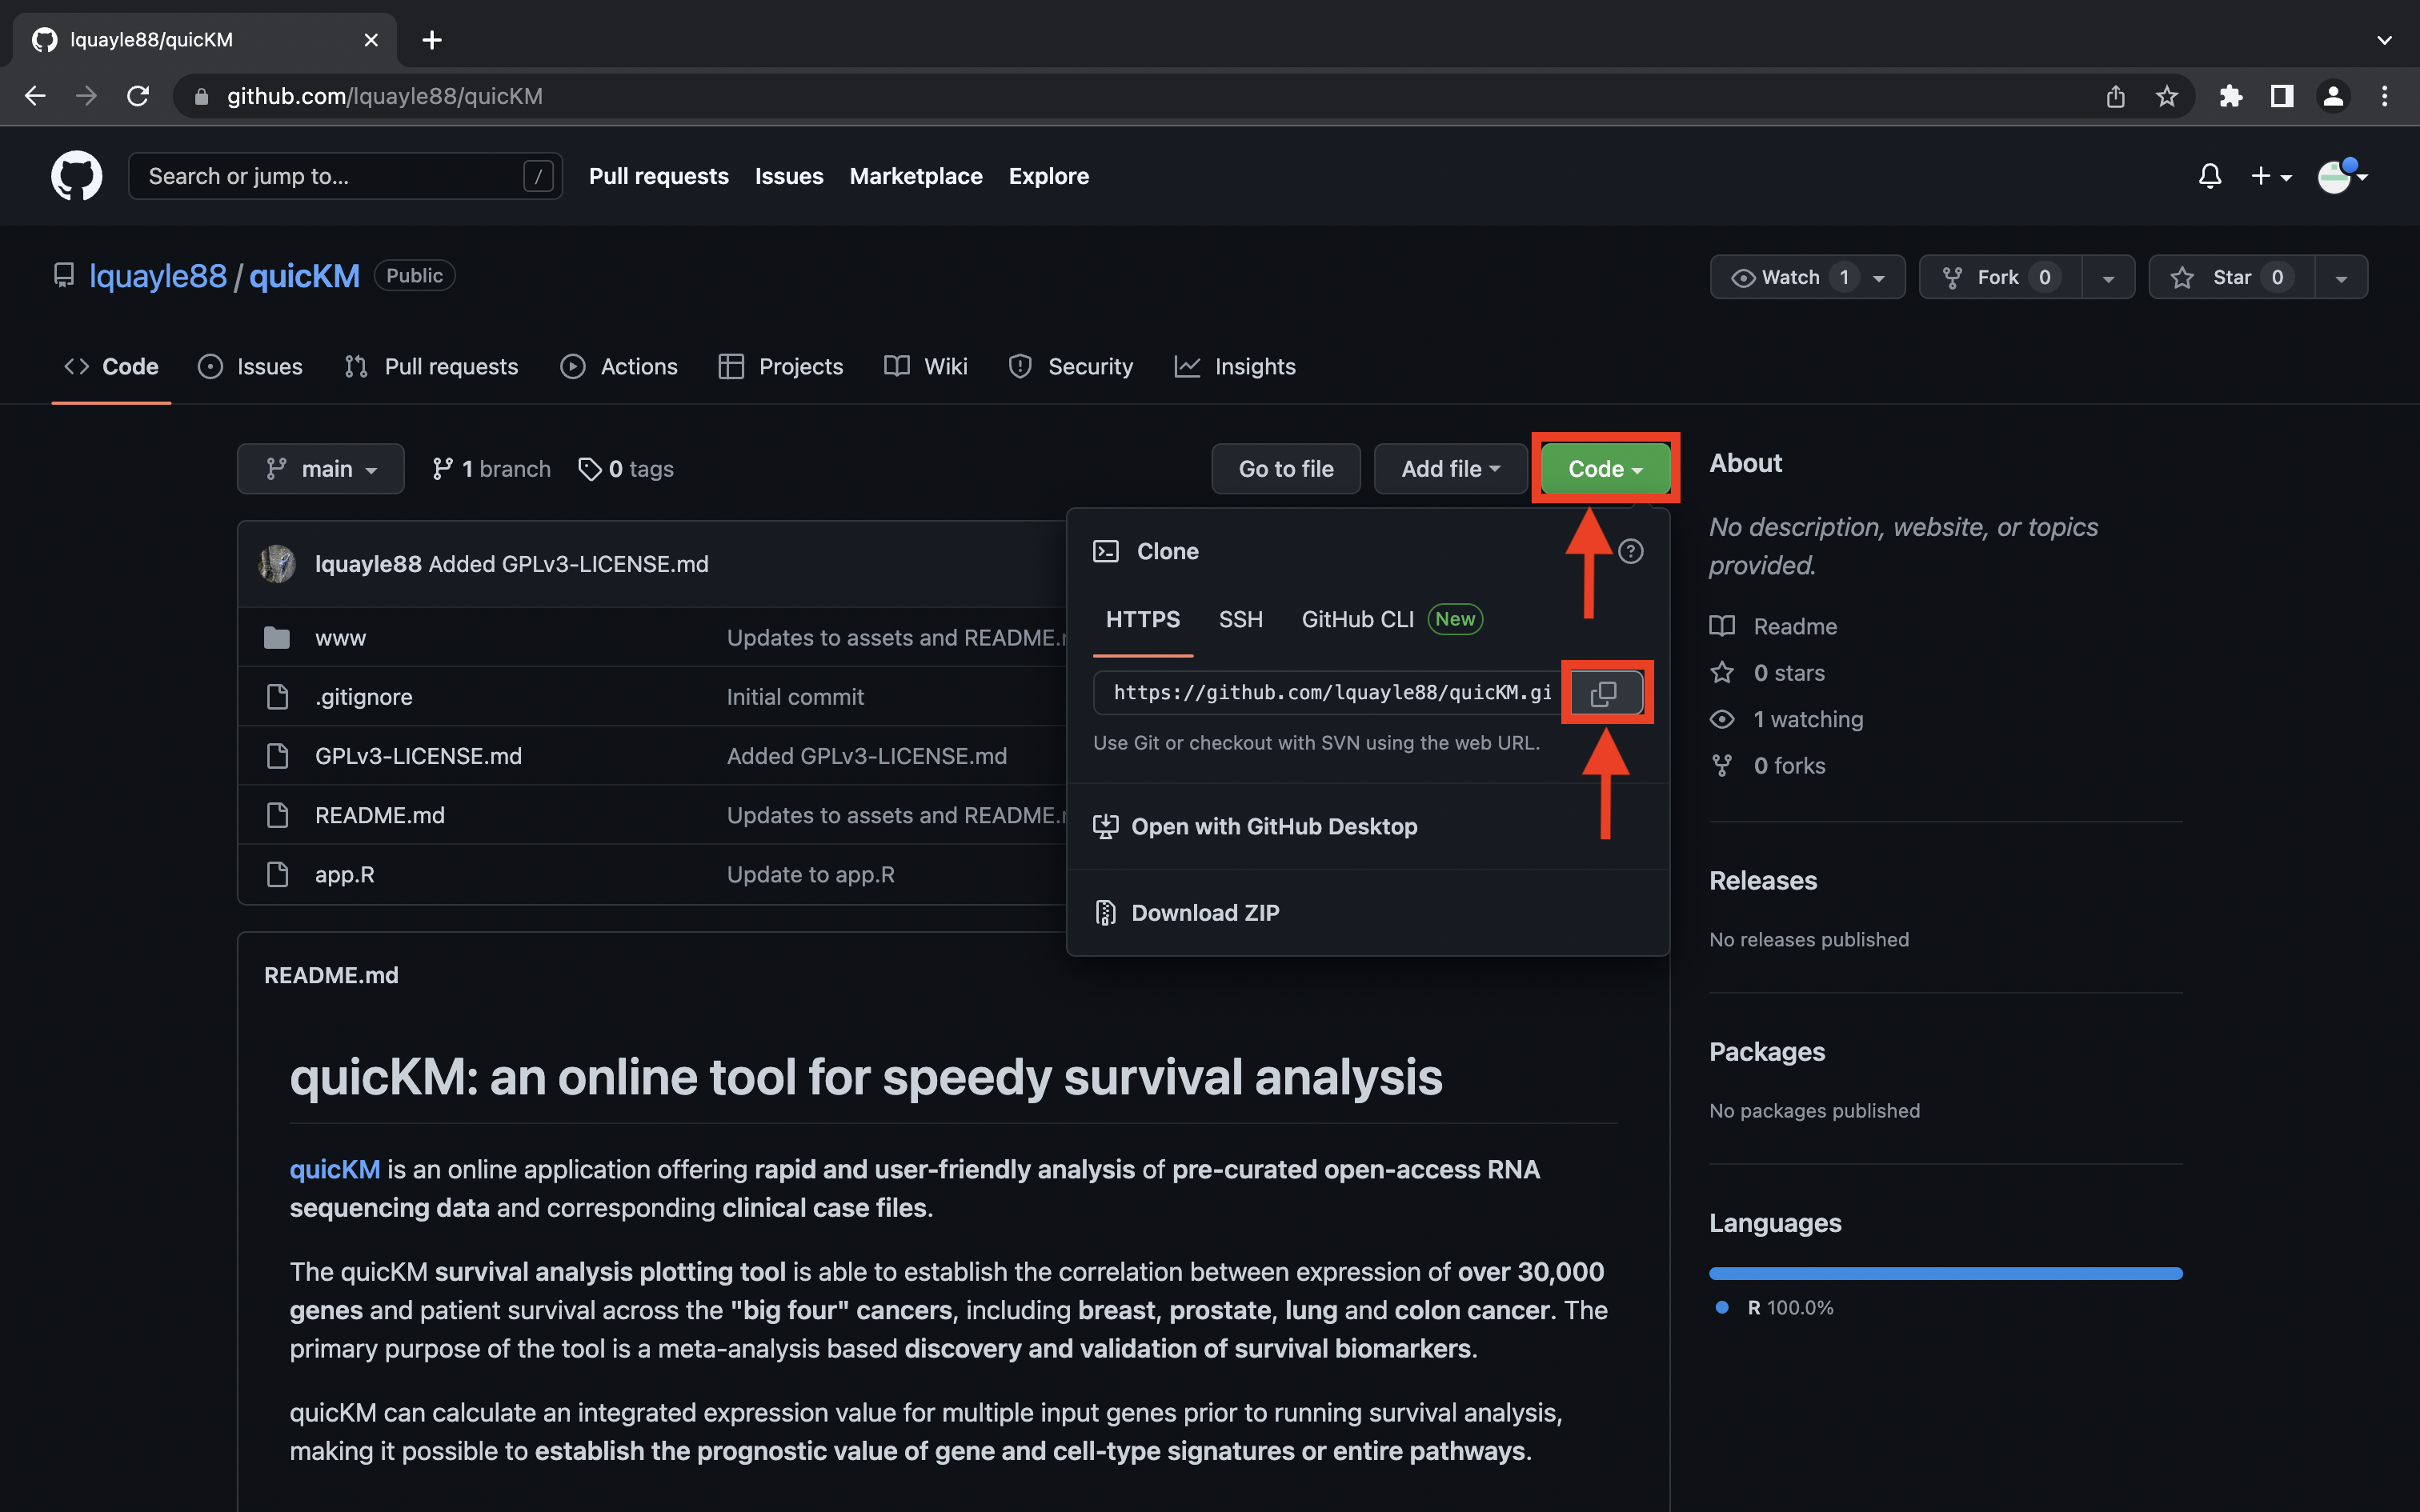Open the Chrome three-dot menu

pos(2385,96)
